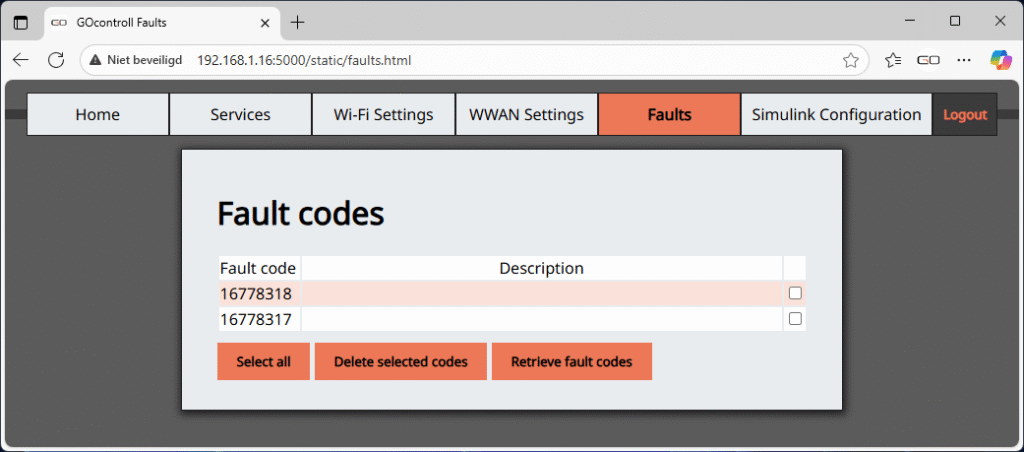This screenshot has width=1024, height=452.
Task: Check the box for fault code 16778318
Action: click(x=795, y=294)
